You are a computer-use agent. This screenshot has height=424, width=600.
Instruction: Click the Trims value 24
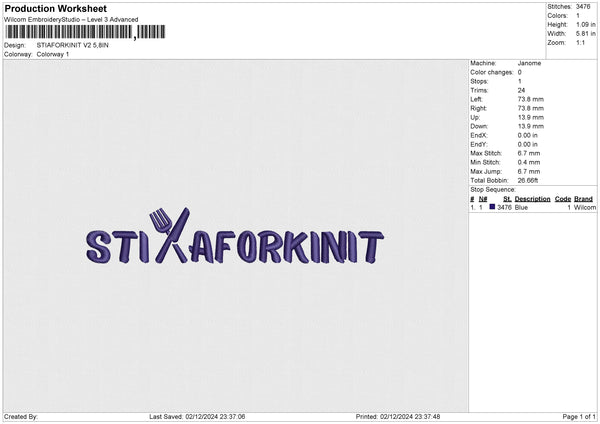point(521,90)
